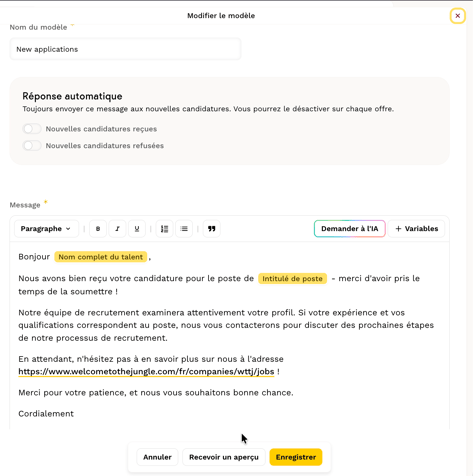Apply italic formatting to message text
The image size is (473, 476).
[117, 229]
